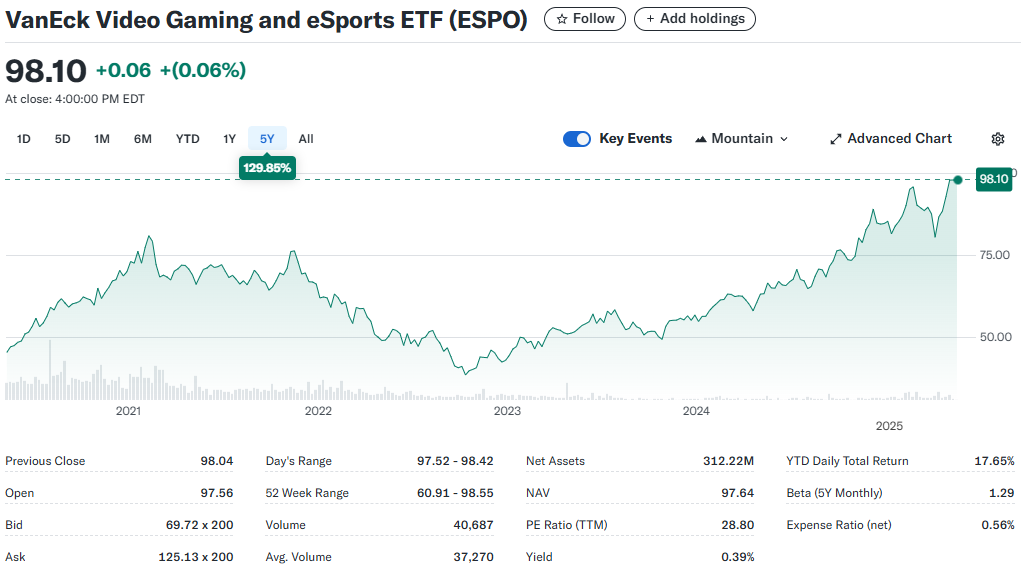Click the 75.00 price axis label
Screen dimensions: 1036x569
pyautogui.click(x=995, y=255)
